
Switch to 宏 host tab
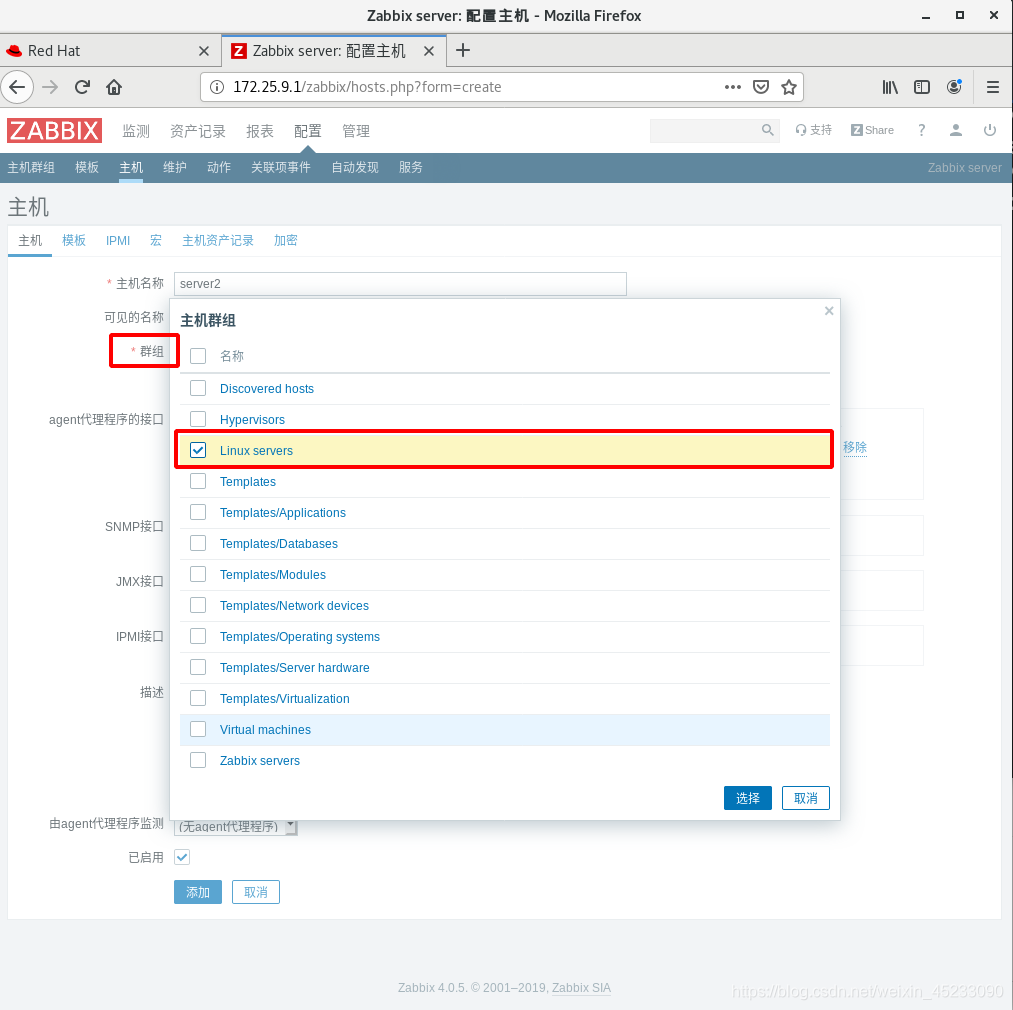click(156, 241)
